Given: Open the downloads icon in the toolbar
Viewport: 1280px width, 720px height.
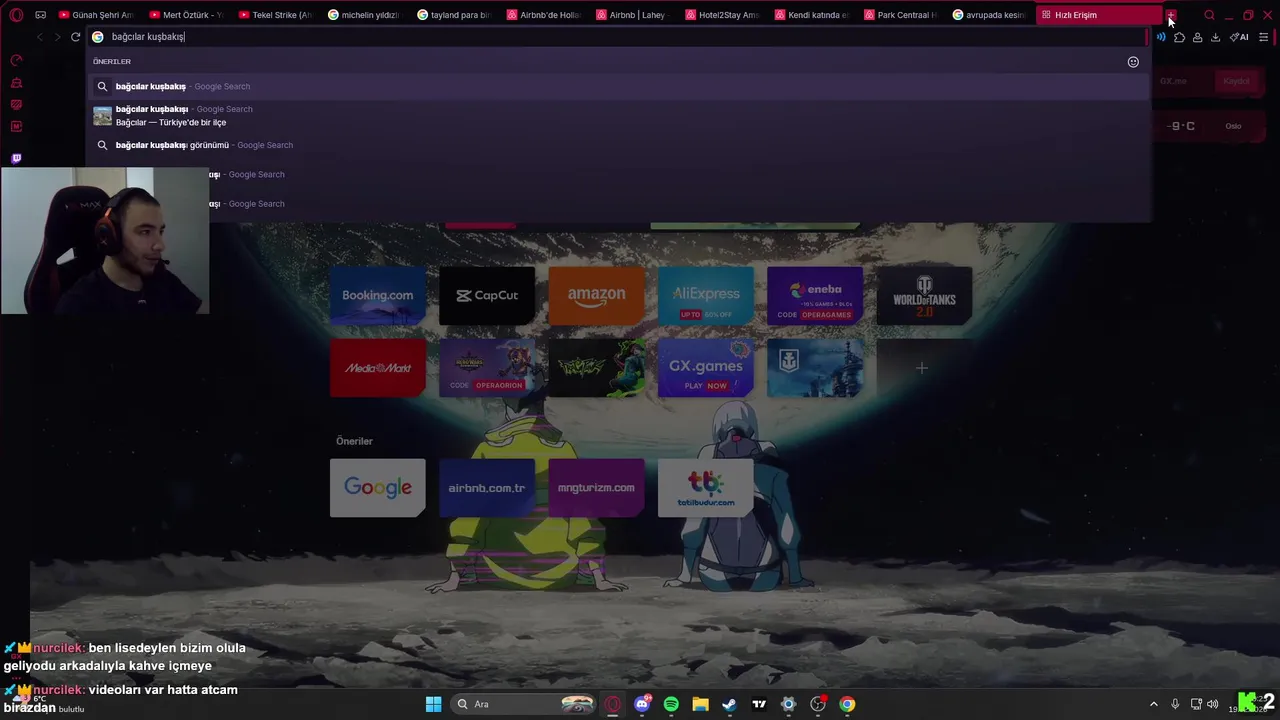Looking at the screenshot, I should 1215,37.
